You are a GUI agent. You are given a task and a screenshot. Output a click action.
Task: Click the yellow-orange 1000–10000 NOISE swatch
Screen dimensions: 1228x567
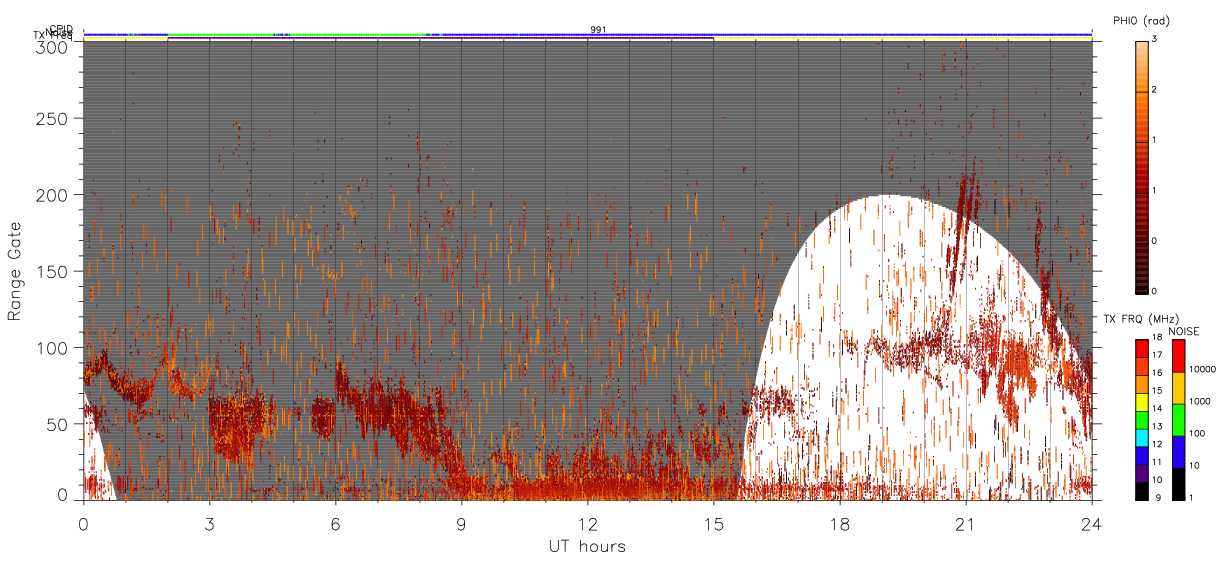(x=1179, y=388)
